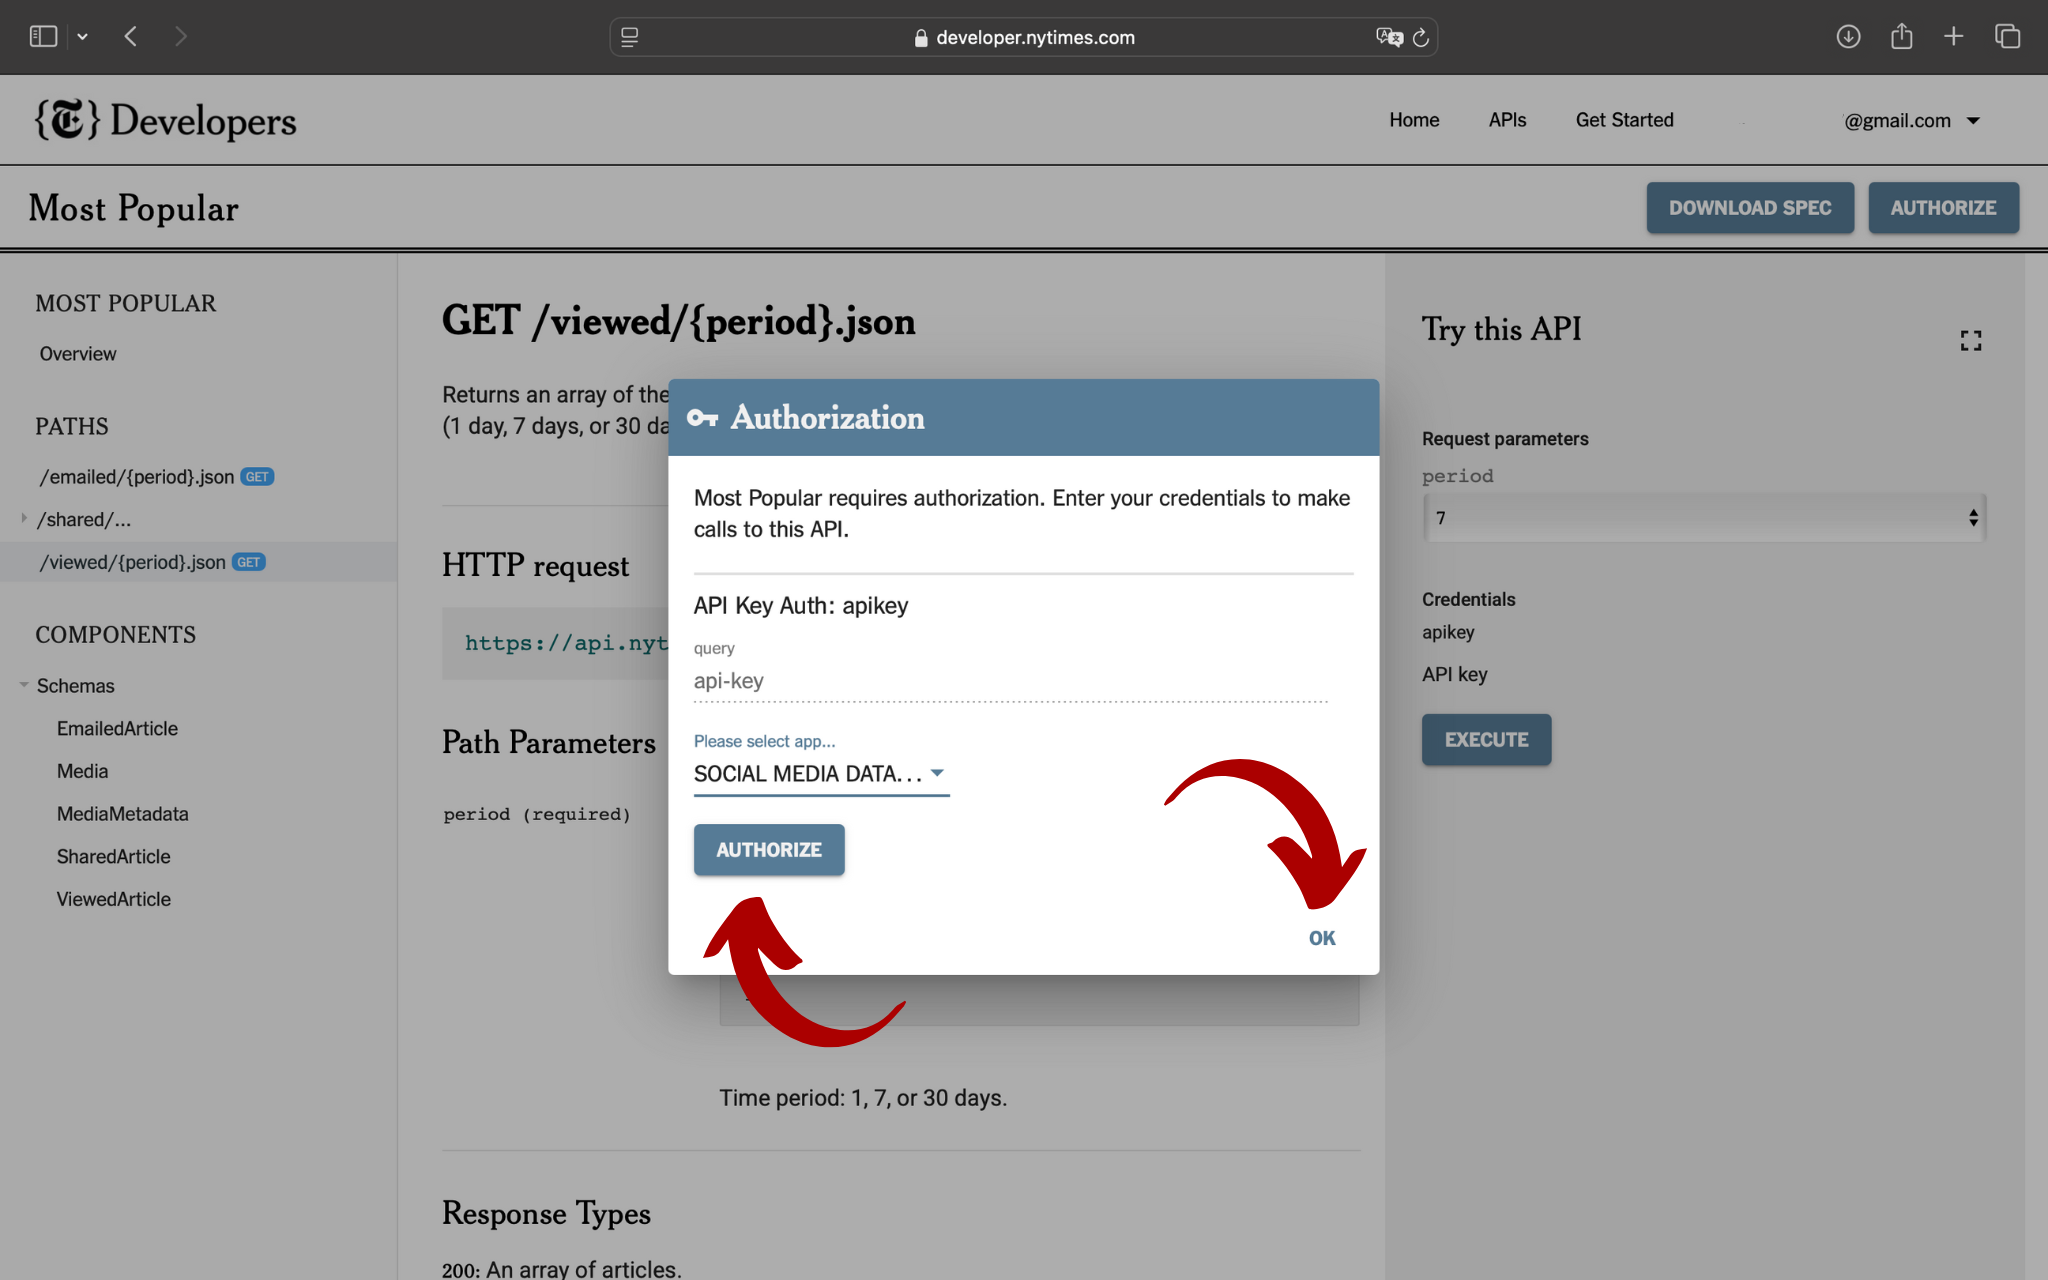This screenshot has height=1280, width=2048.
Task: Open the sidebar options chevron in Safari toolbar
Action: click(x=83, y=37)
